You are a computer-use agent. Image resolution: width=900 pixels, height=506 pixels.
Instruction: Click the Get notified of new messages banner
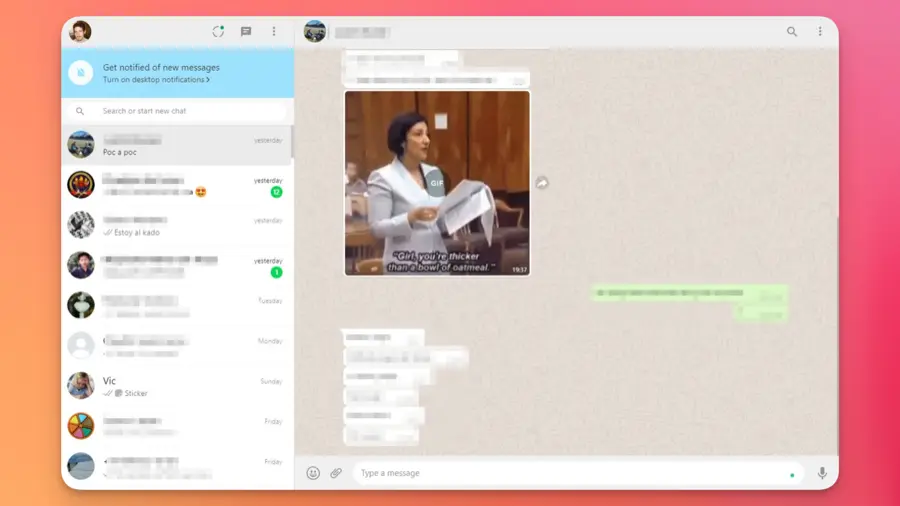[178, 73]
